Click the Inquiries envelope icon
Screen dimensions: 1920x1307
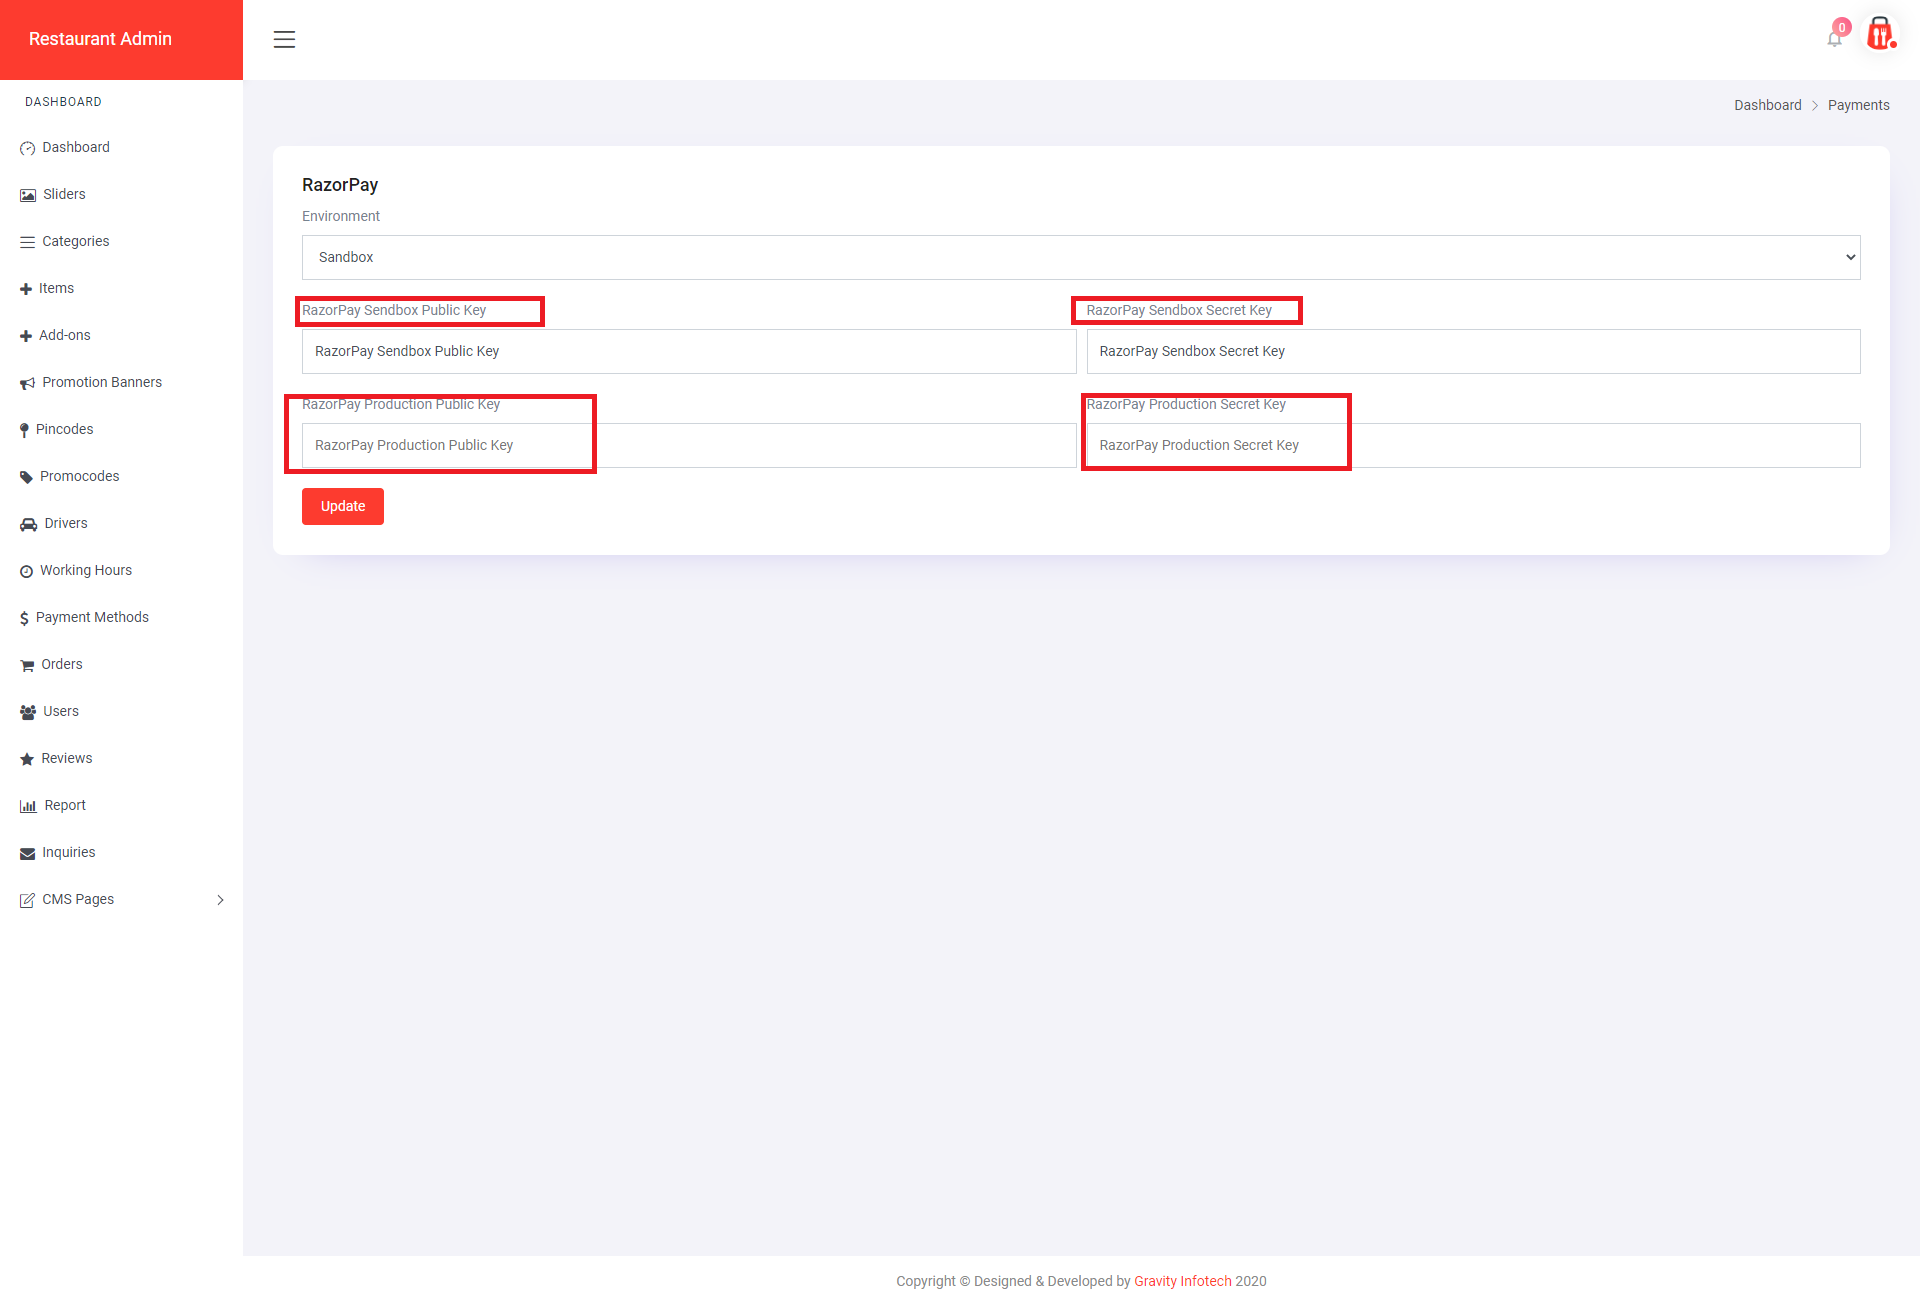pyautogui.click(x=27, y=853)
